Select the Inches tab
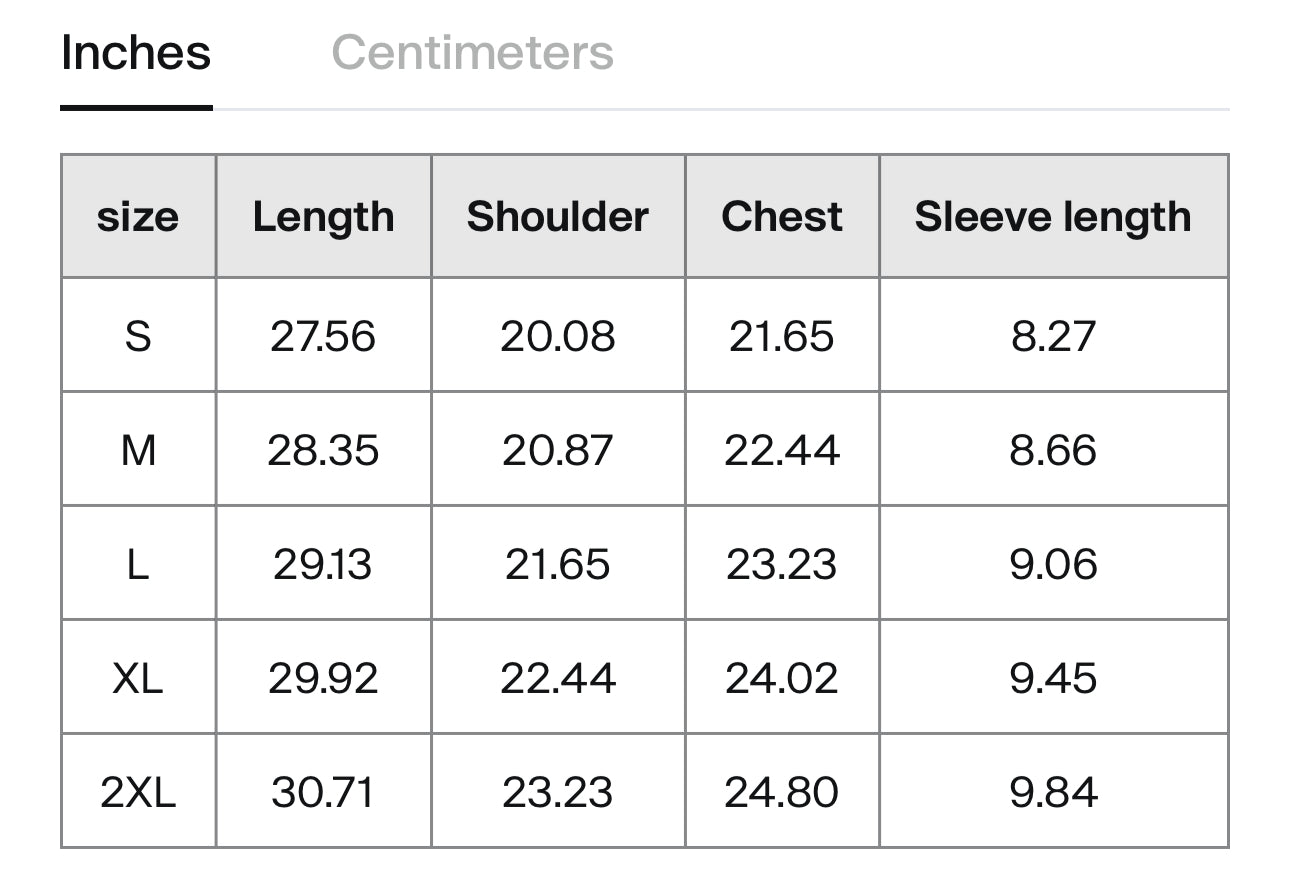The image size is (1290, 873). point(136,53)
